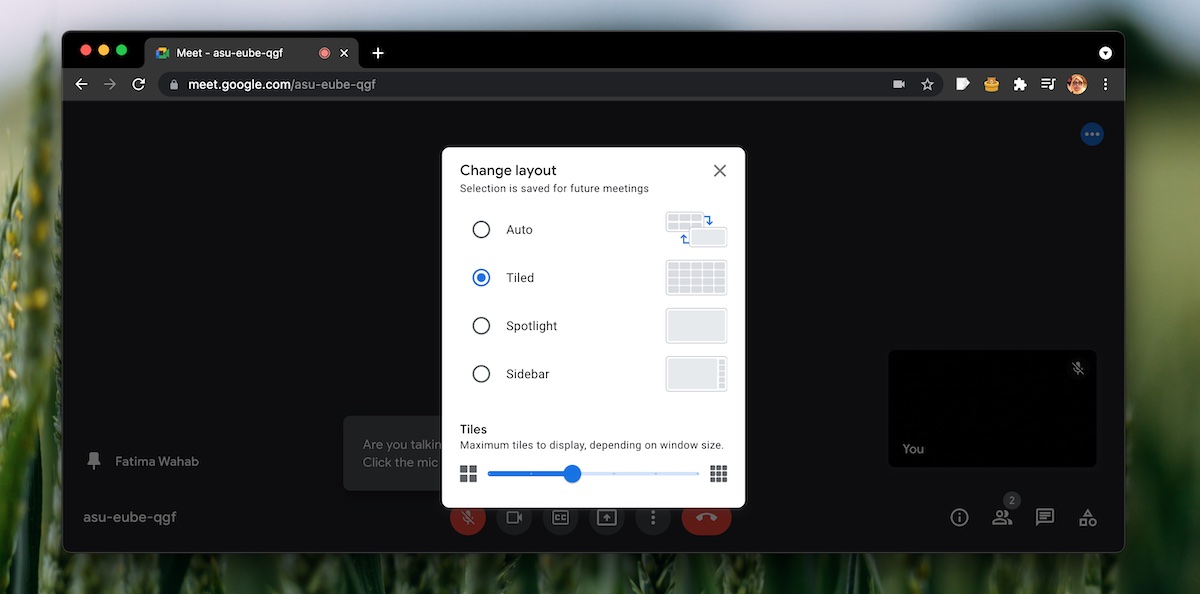Choose the Sidebar layout radio button

pos(481,374)
